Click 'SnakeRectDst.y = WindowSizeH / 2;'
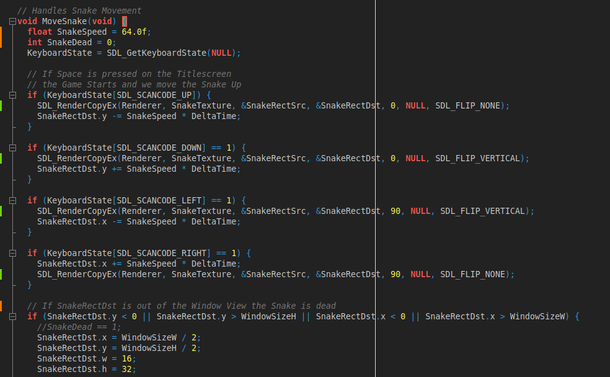The height and width of the screenshot is (377, 610). point(119,348)
